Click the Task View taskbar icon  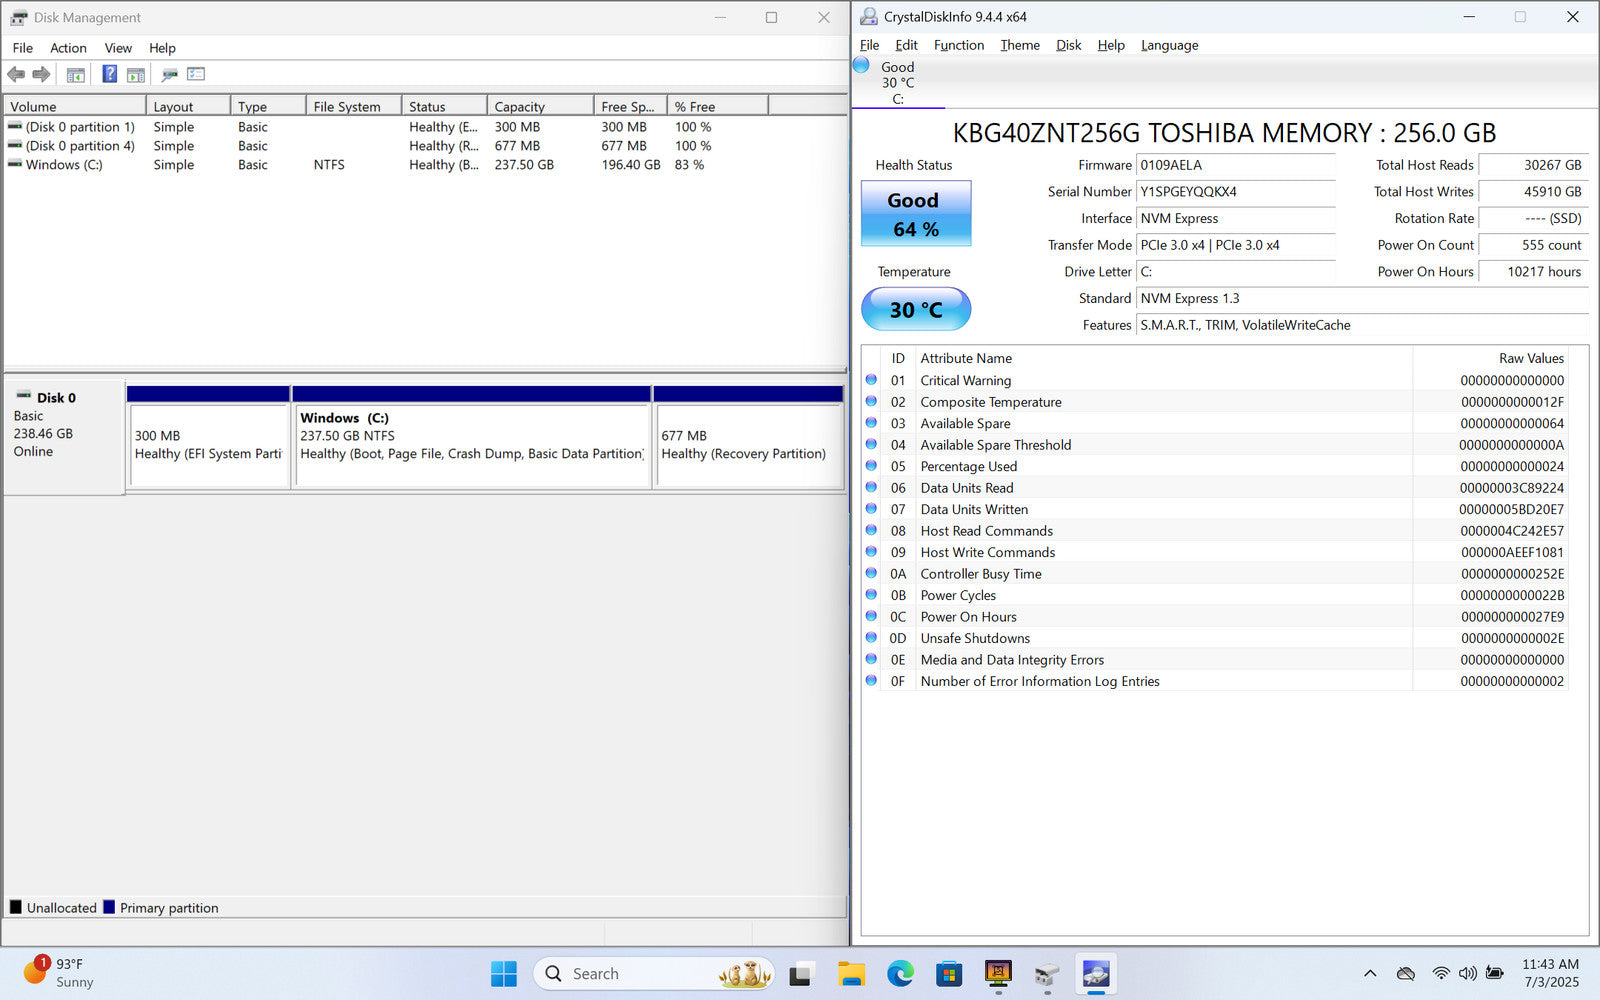coord(801,973)
